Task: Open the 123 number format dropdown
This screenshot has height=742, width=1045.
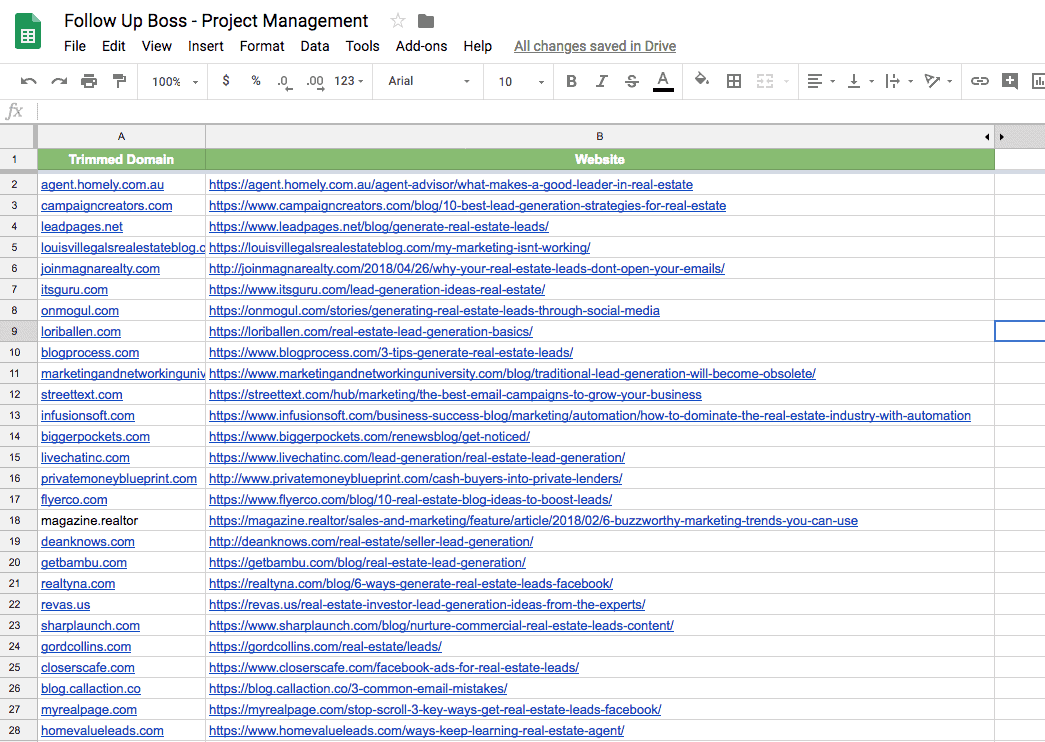Action: [349, 81]
